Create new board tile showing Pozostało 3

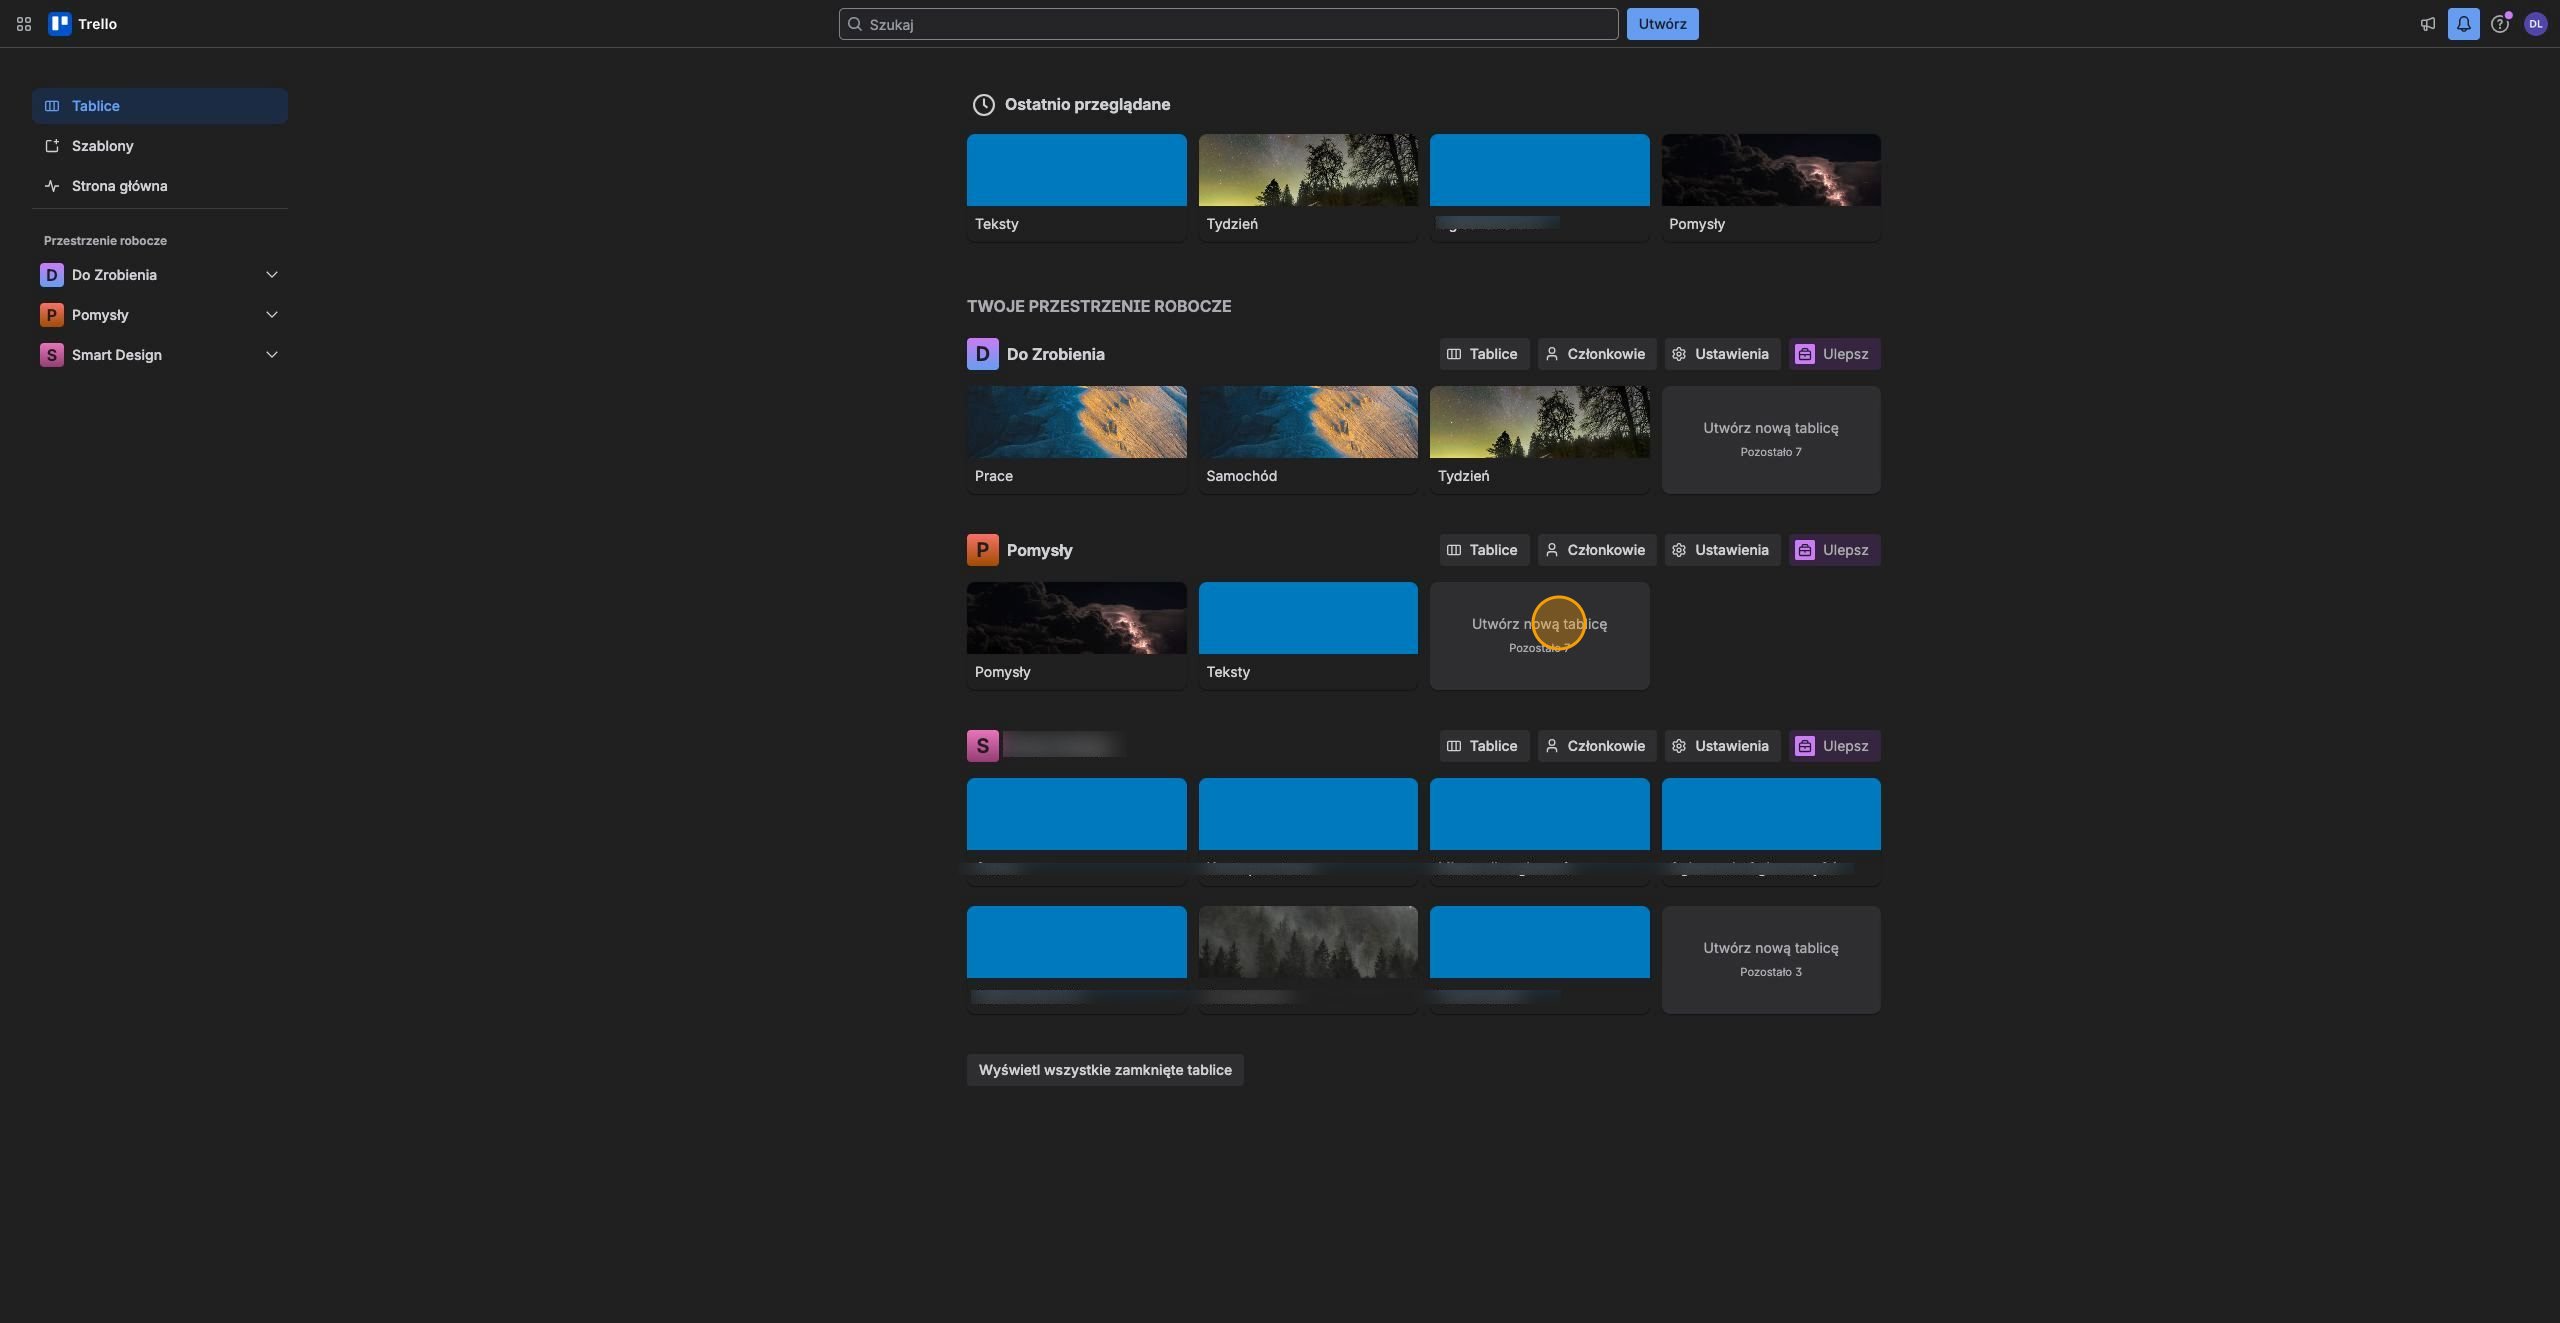point(1771,960)
